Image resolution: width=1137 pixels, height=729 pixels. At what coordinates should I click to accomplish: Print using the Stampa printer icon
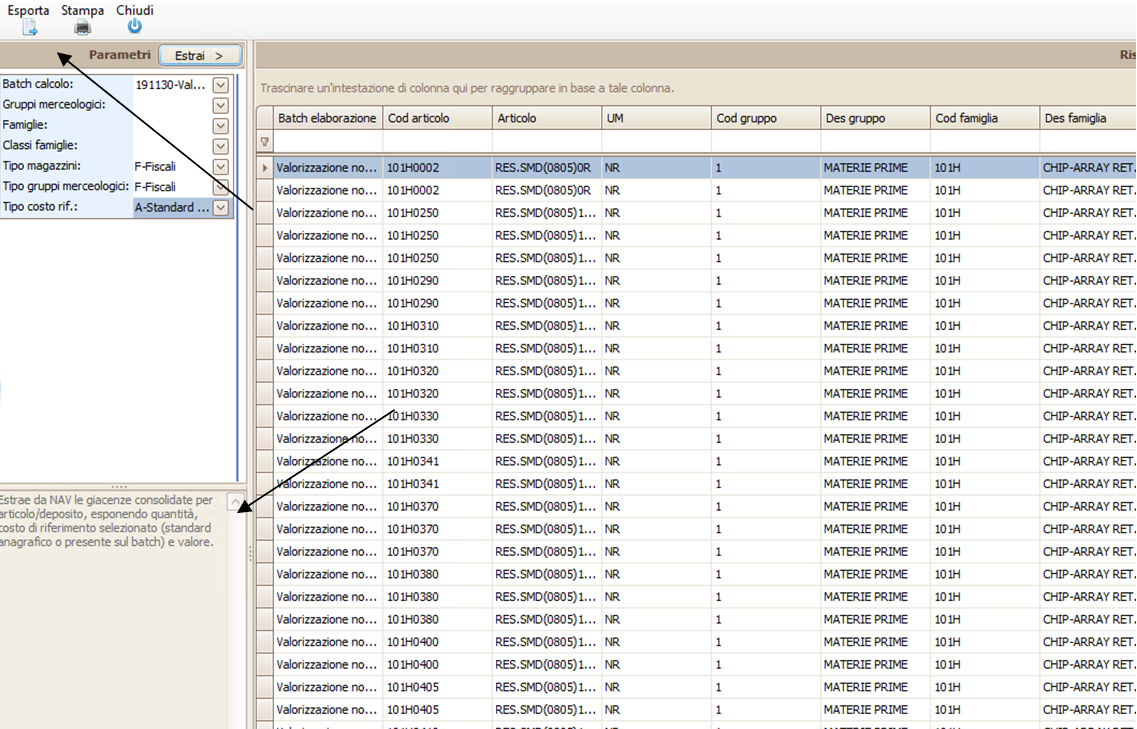(82, 27)
